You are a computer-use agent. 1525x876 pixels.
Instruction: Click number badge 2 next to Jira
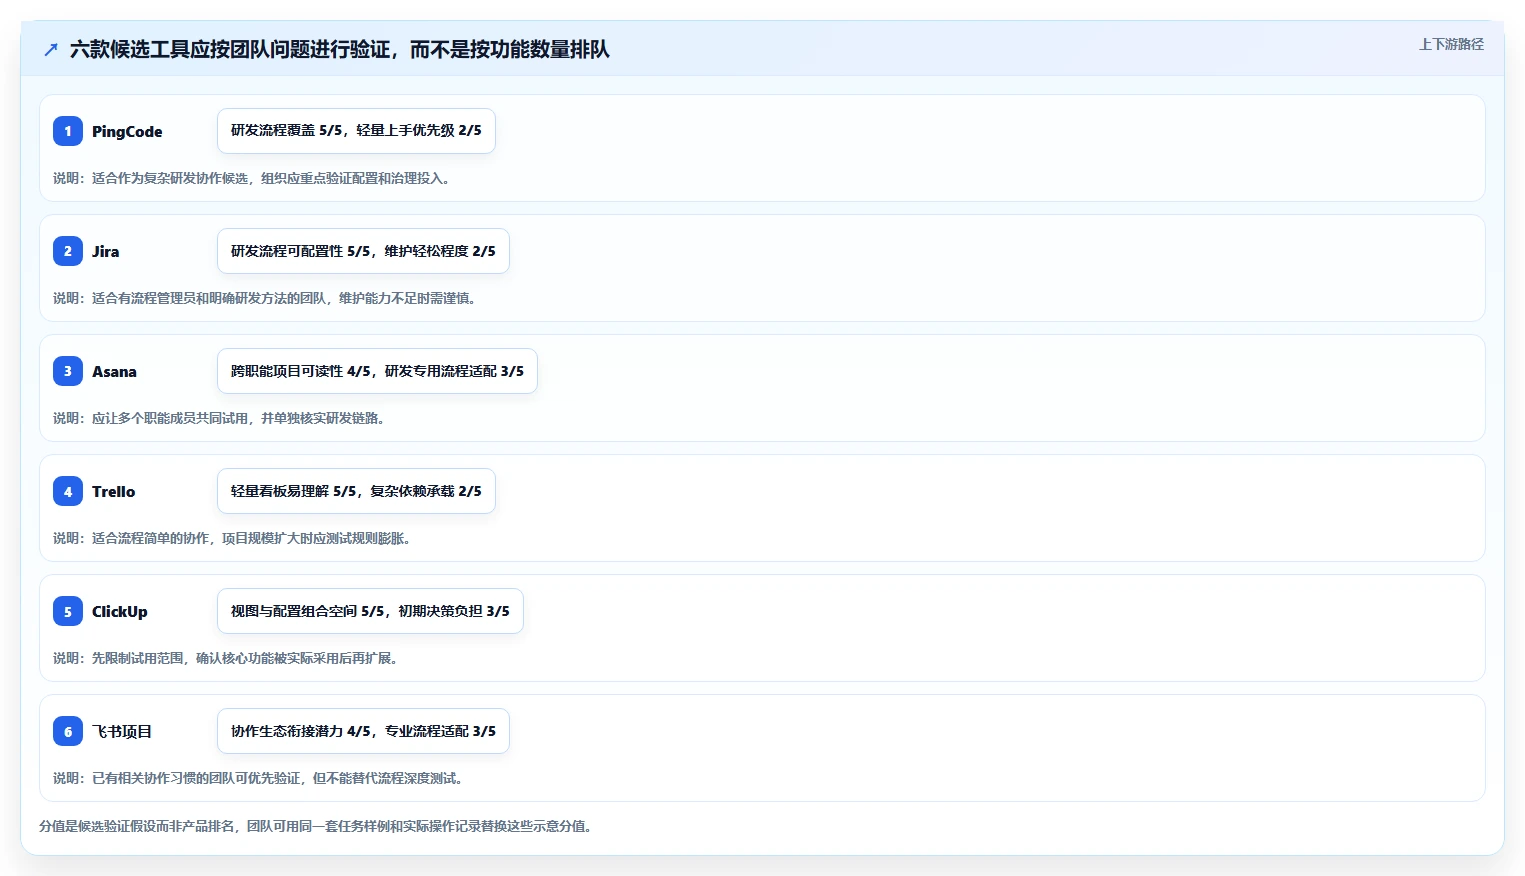[x=68, y=251]
